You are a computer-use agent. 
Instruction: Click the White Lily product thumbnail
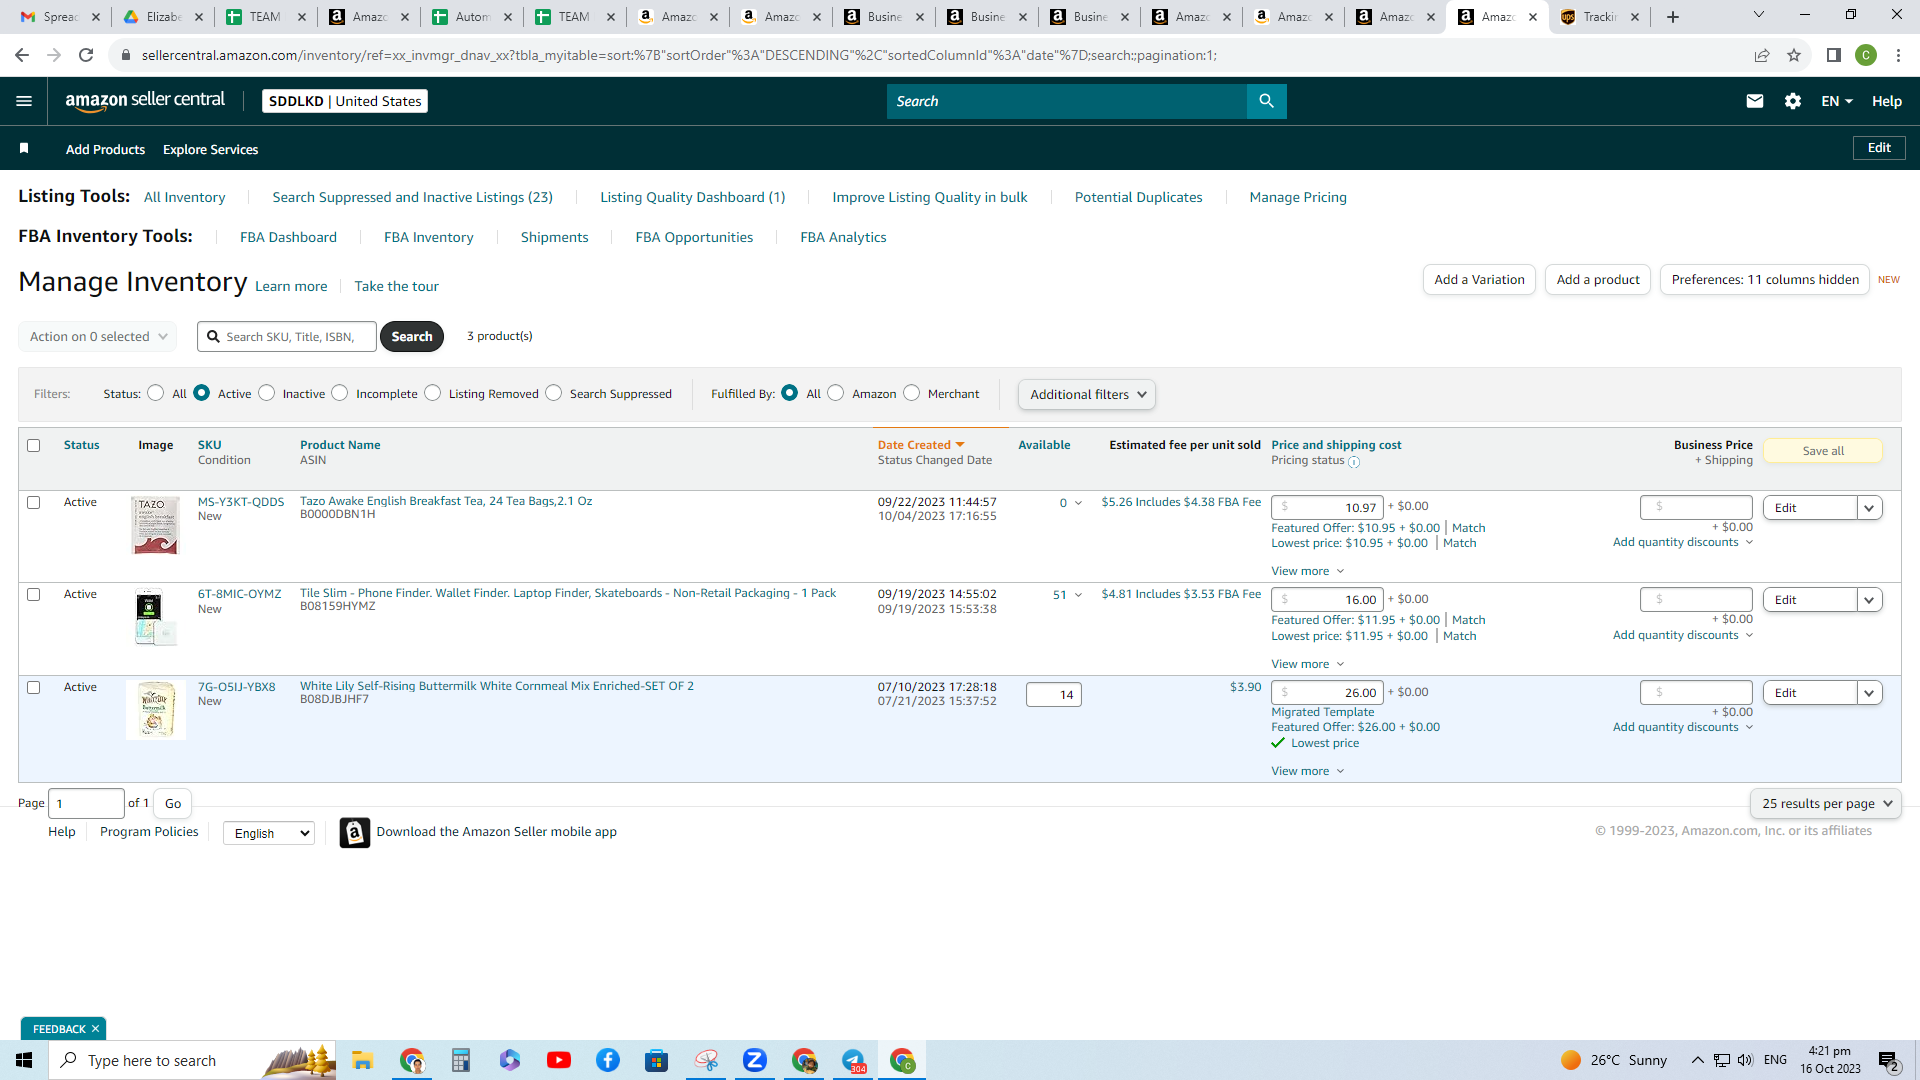[x=156, y=710]
